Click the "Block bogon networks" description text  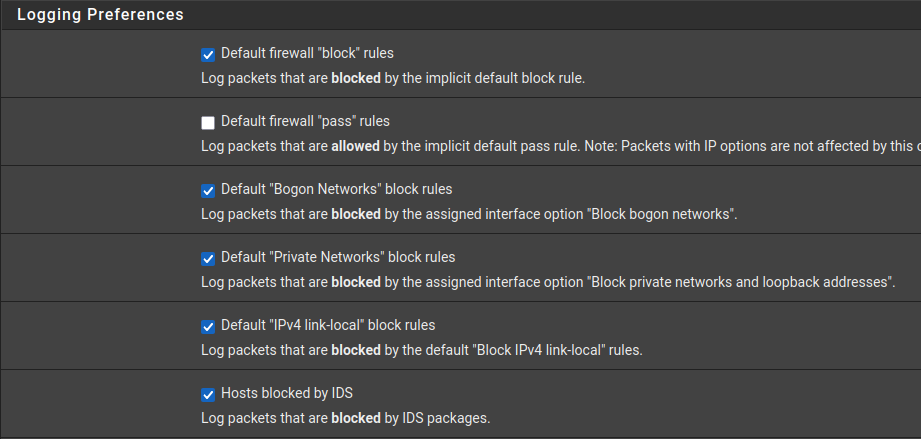point(660,214)
